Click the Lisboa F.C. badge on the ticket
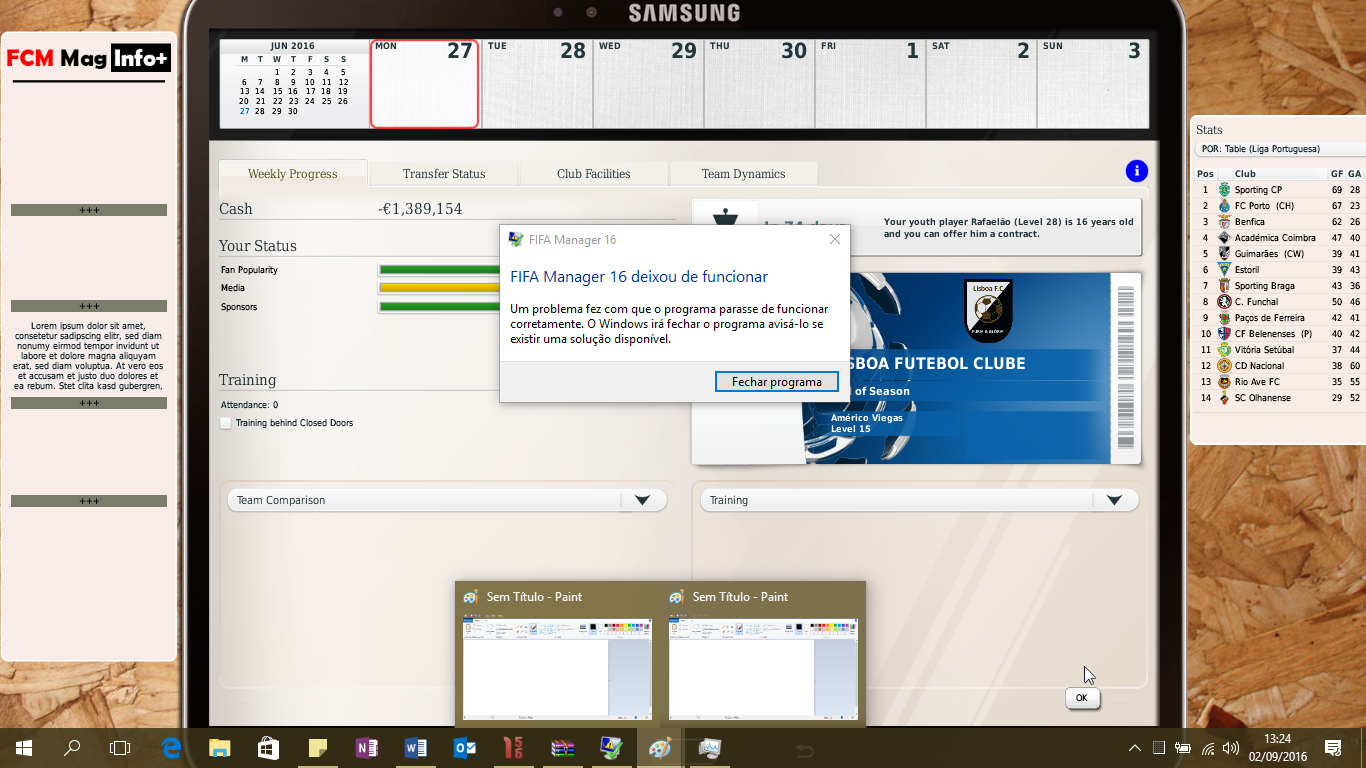This screenshot has width=1366, height=768. pyautogui.click(x=989, y=311)
